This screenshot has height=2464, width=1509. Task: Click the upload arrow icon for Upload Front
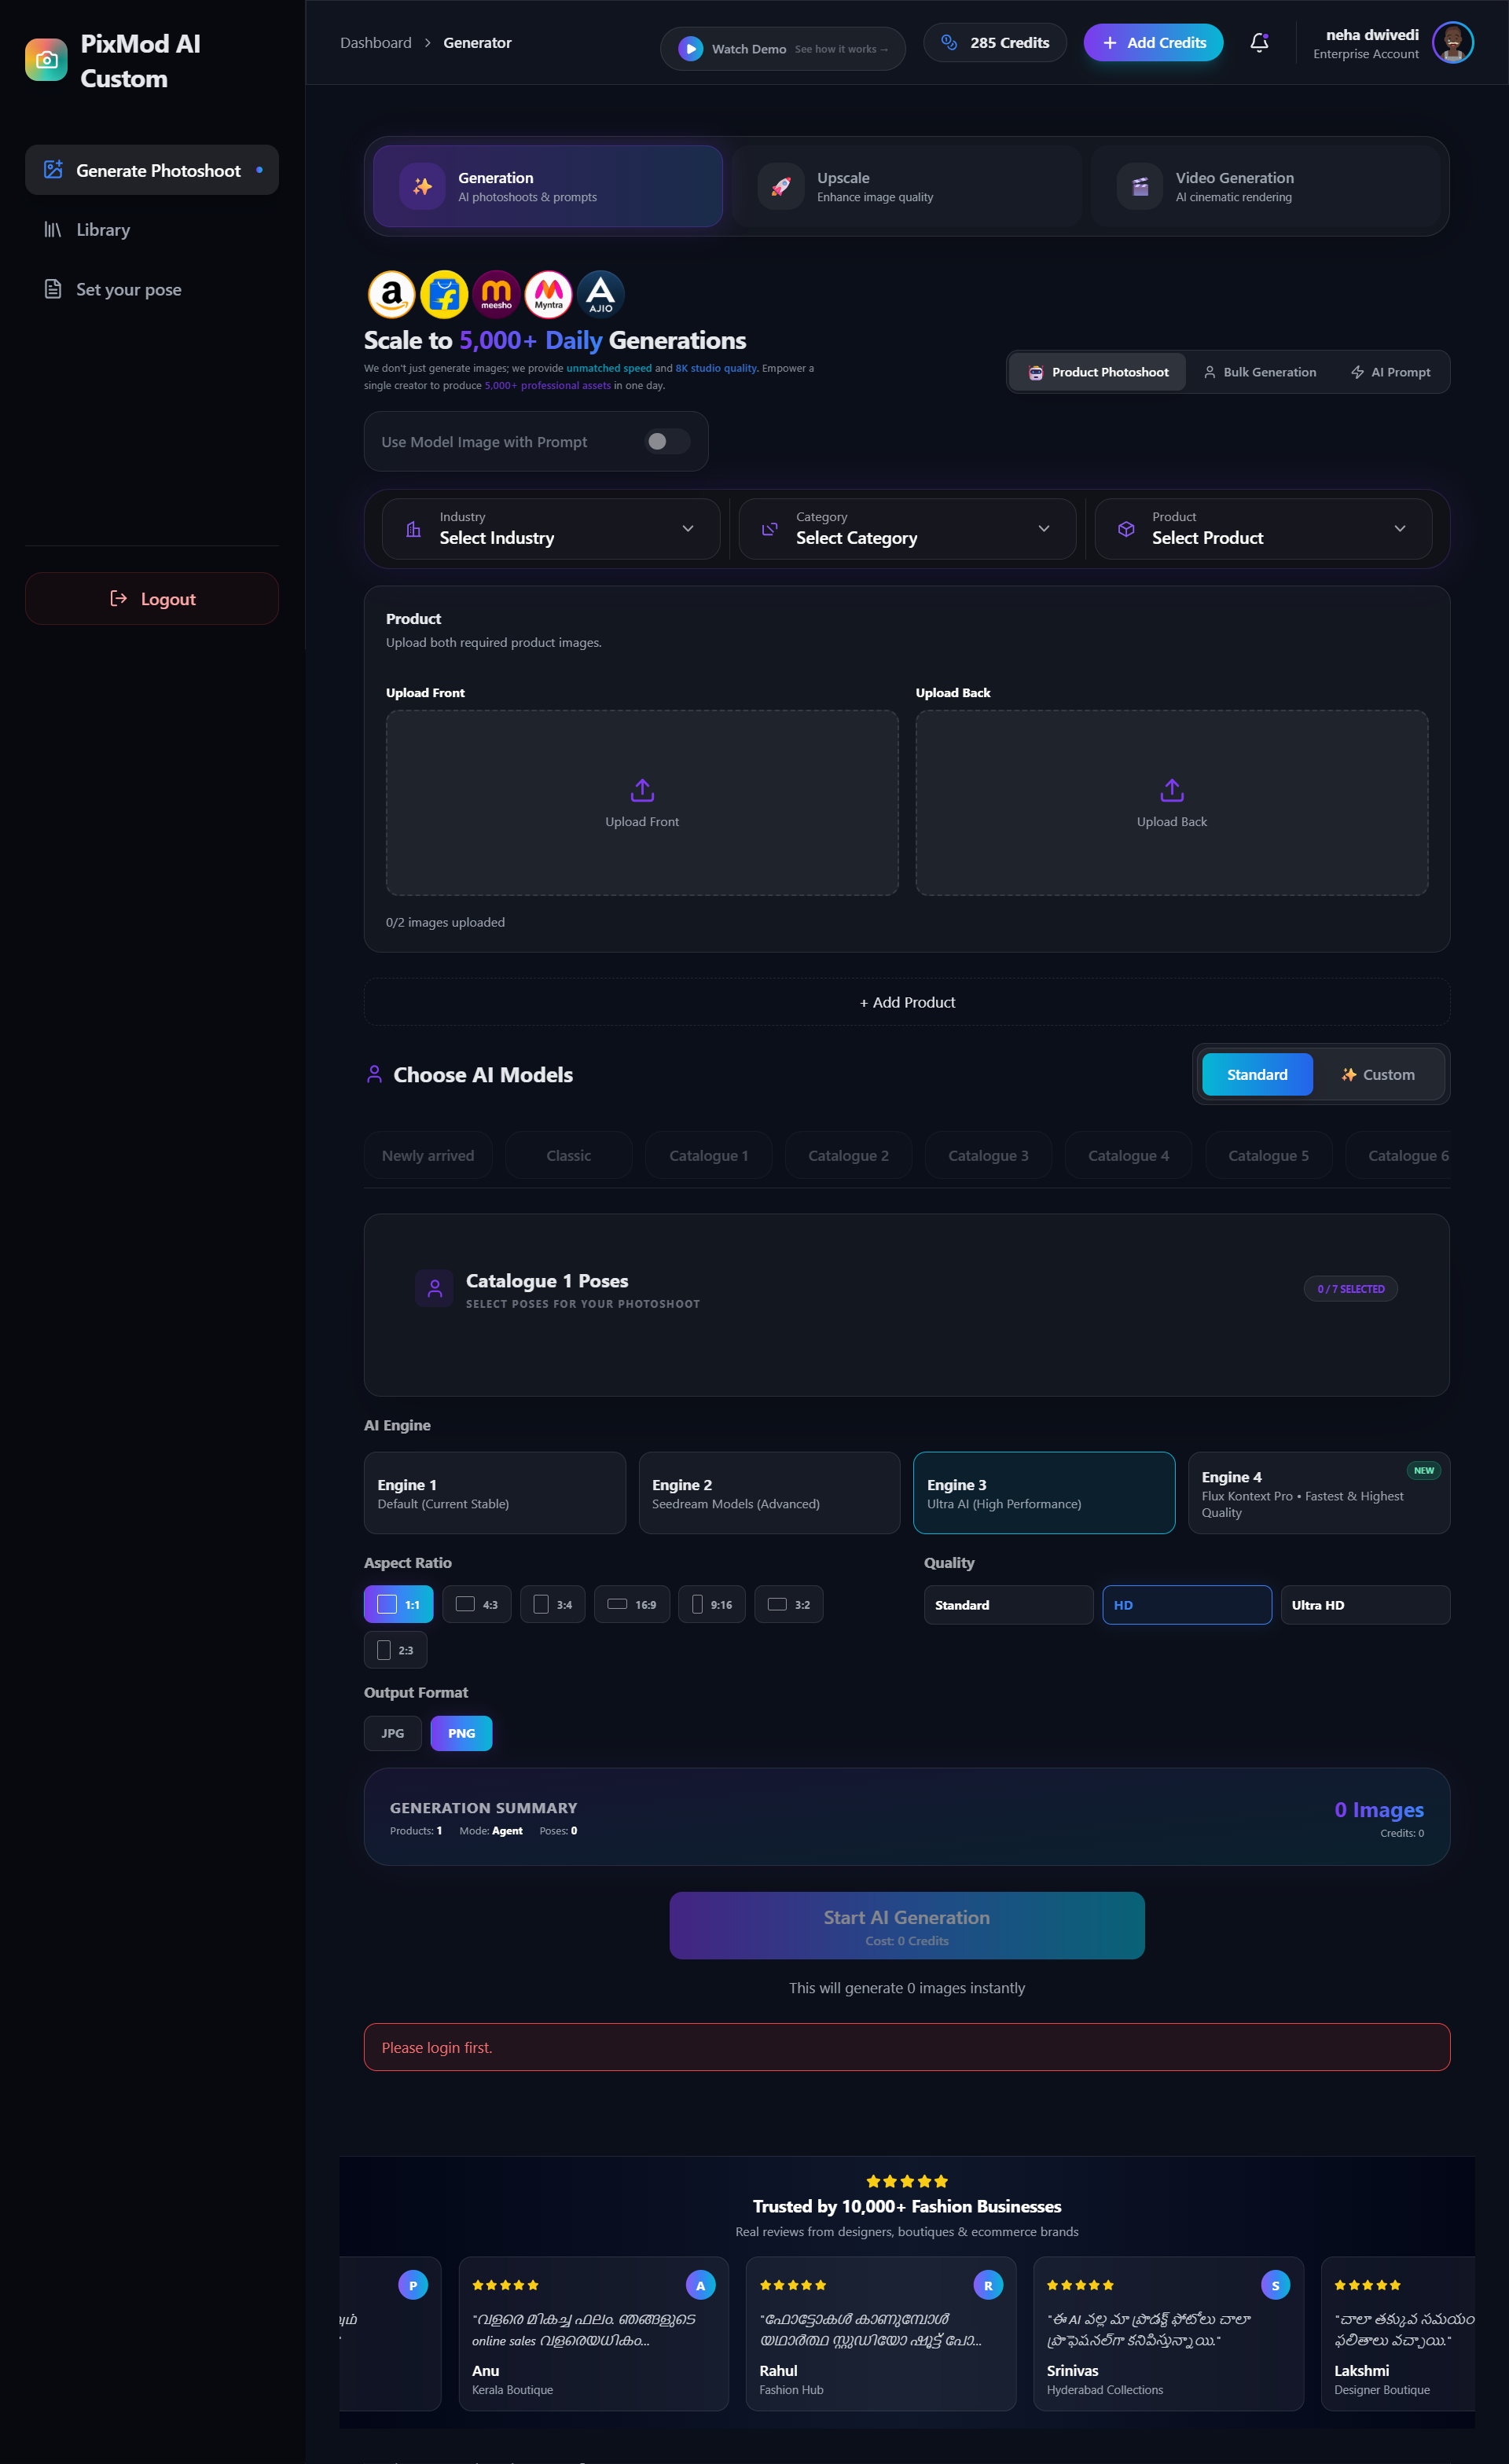(642, 791)
